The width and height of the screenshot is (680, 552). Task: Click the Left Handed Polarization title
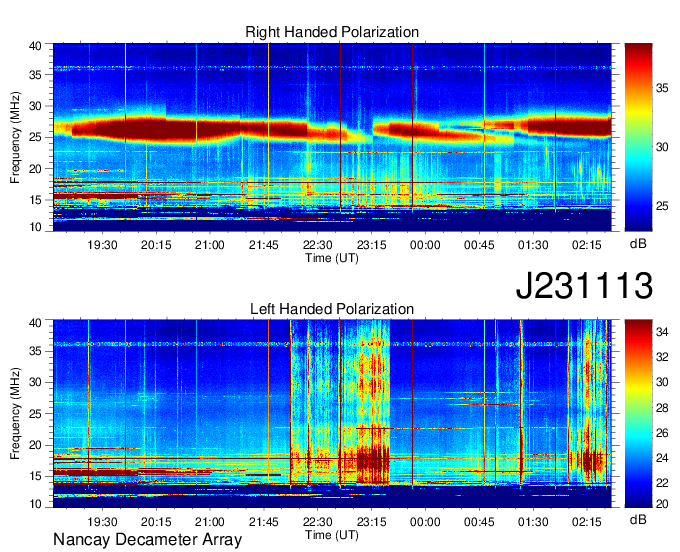pos(332,309)
